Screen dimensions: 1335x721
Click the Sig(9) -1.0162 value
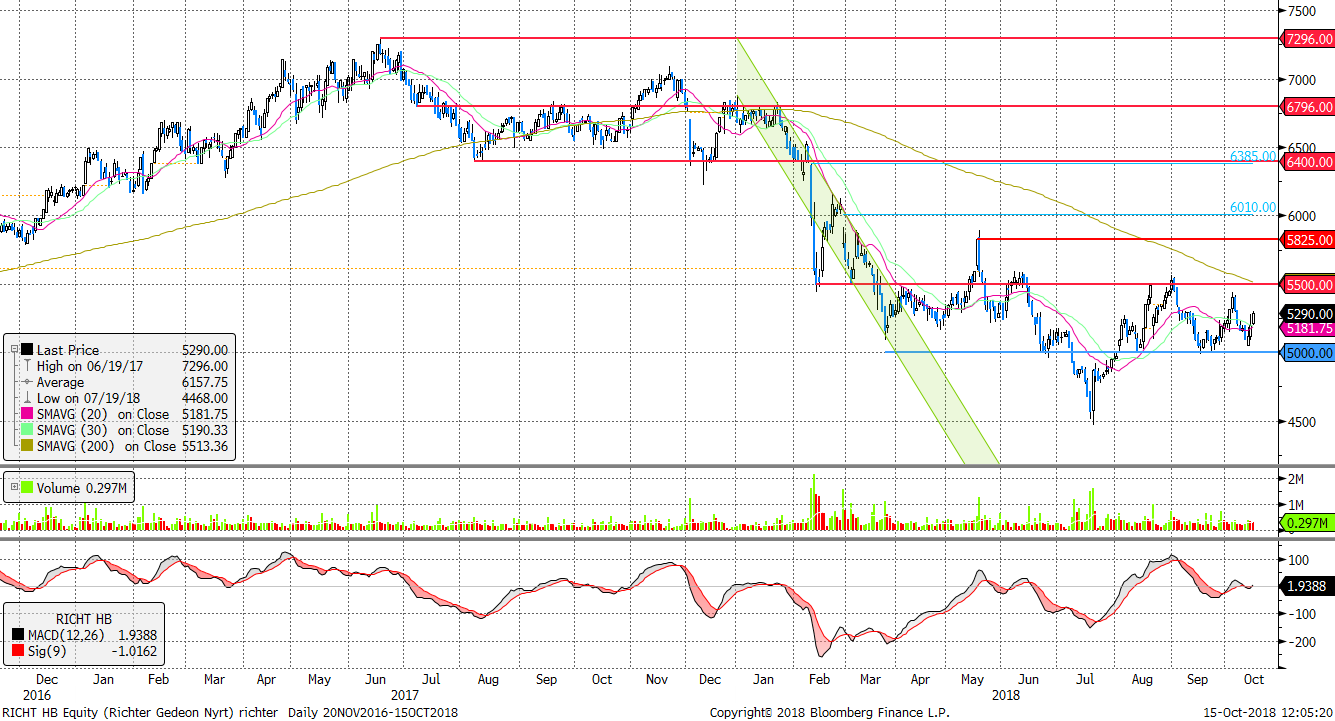[133, 650]
